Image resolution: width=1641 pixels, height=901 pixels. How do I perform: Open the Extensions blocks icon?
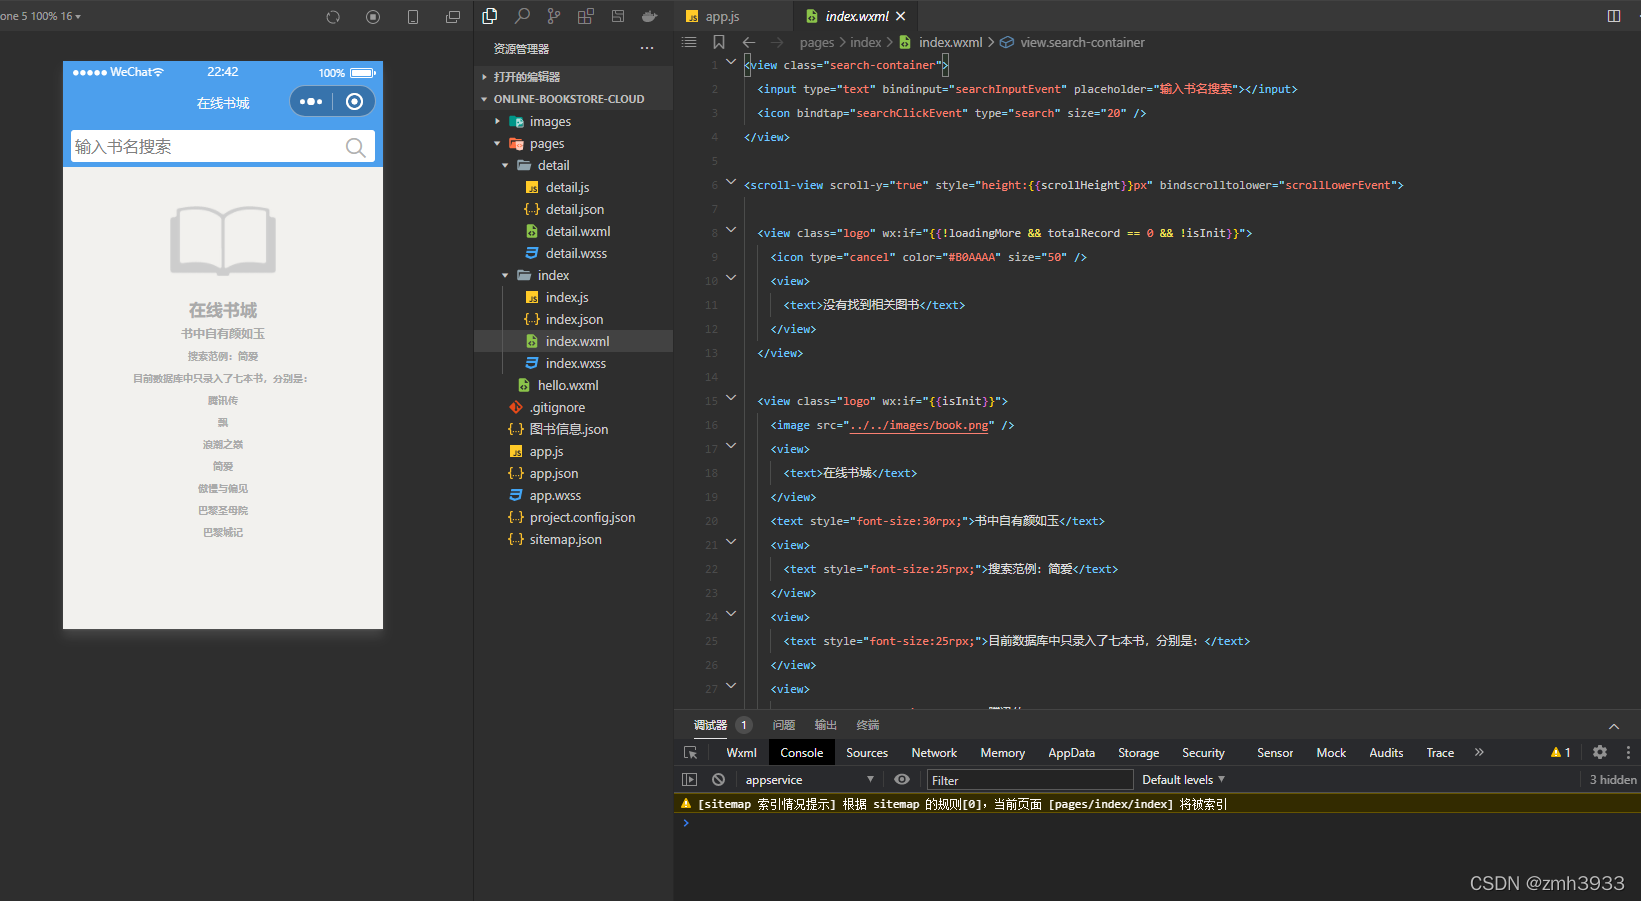[x=586, y=16]
